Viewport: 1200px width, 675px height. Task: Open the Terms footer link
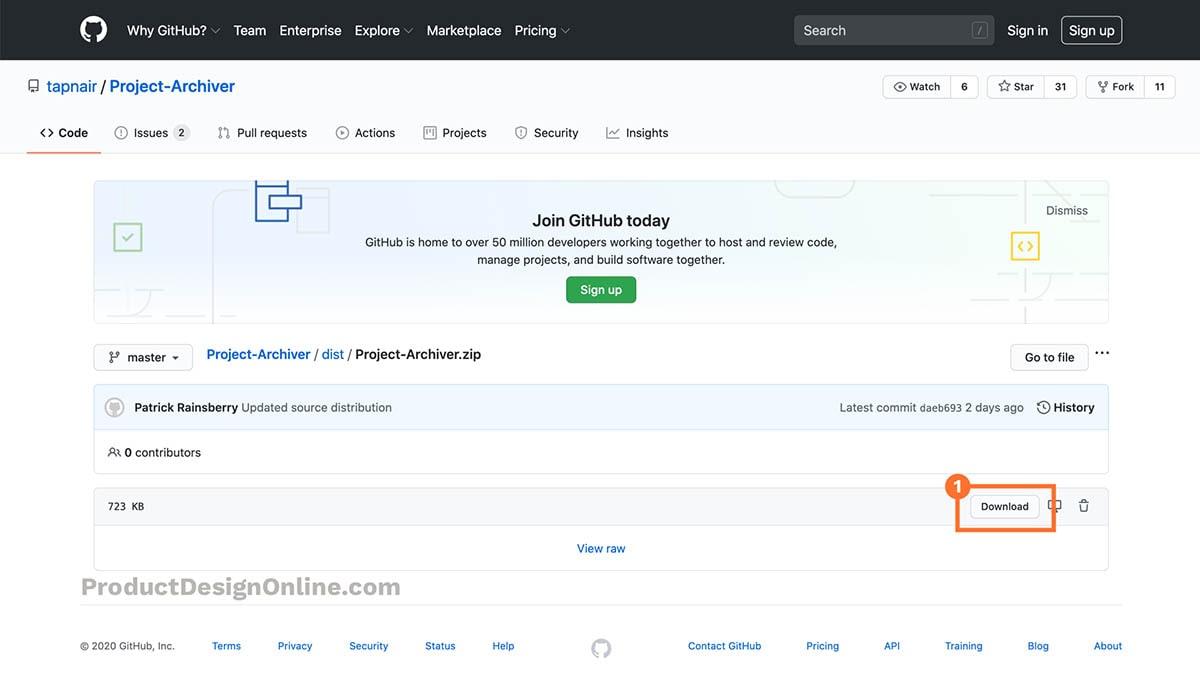pyautogui.click(x=226, y=646)
